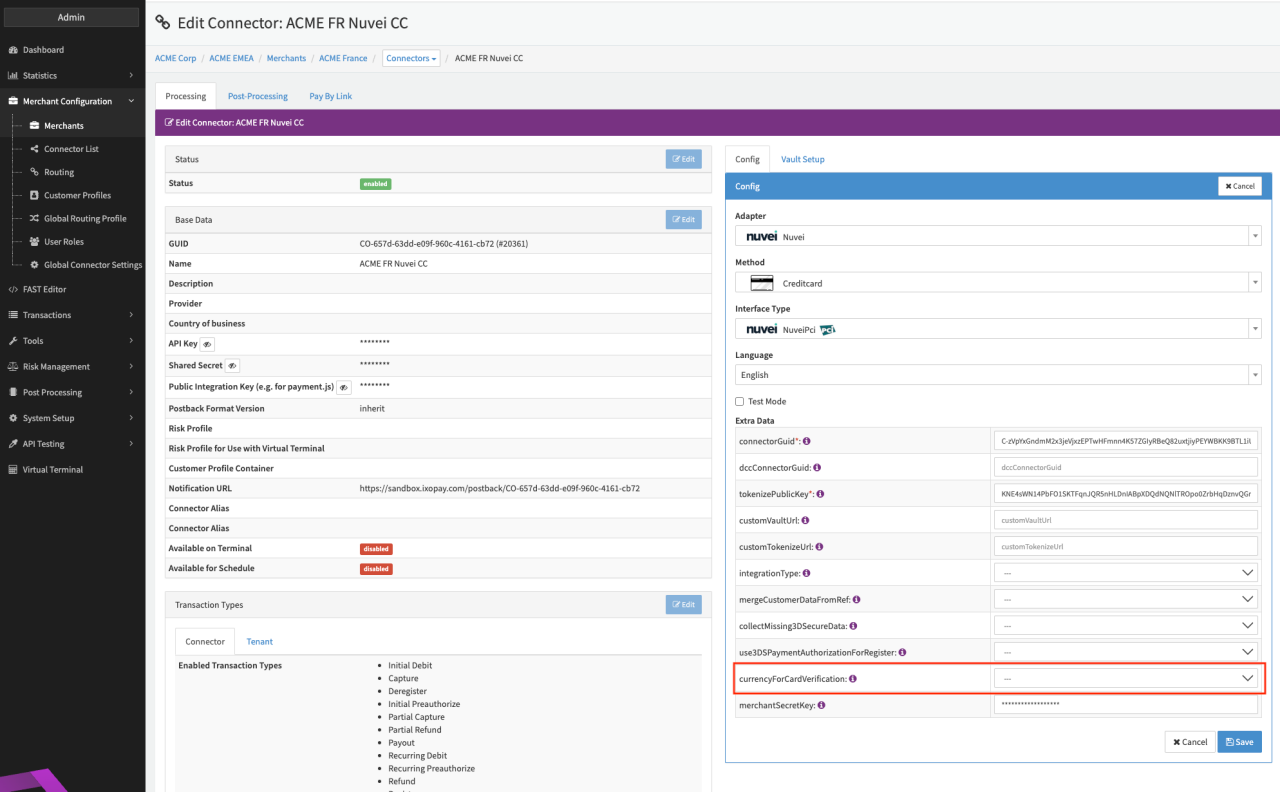
Task: Click the FAST Editor code icon
Action: pyautogui.click(x=13, y=289)
